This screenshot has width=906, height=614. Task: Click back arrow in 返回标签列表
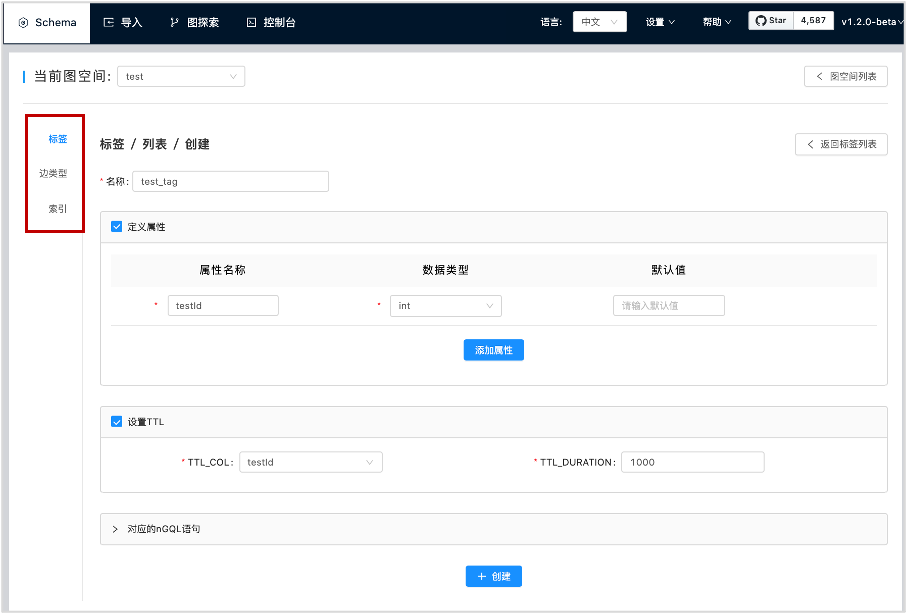[x=810, y=144]
